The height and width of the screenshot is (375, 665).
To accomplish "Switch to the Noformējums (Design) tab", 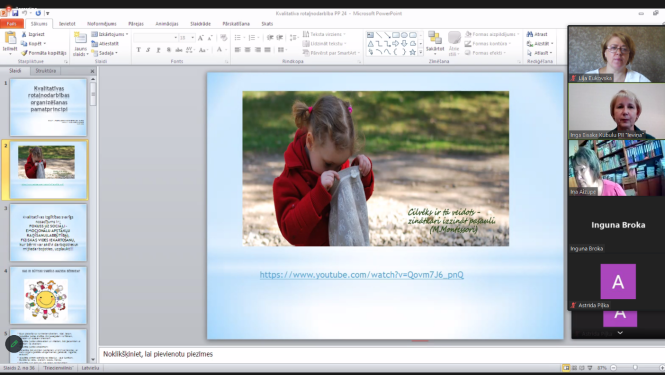I will pyautogui.click(x=102, y=24).
